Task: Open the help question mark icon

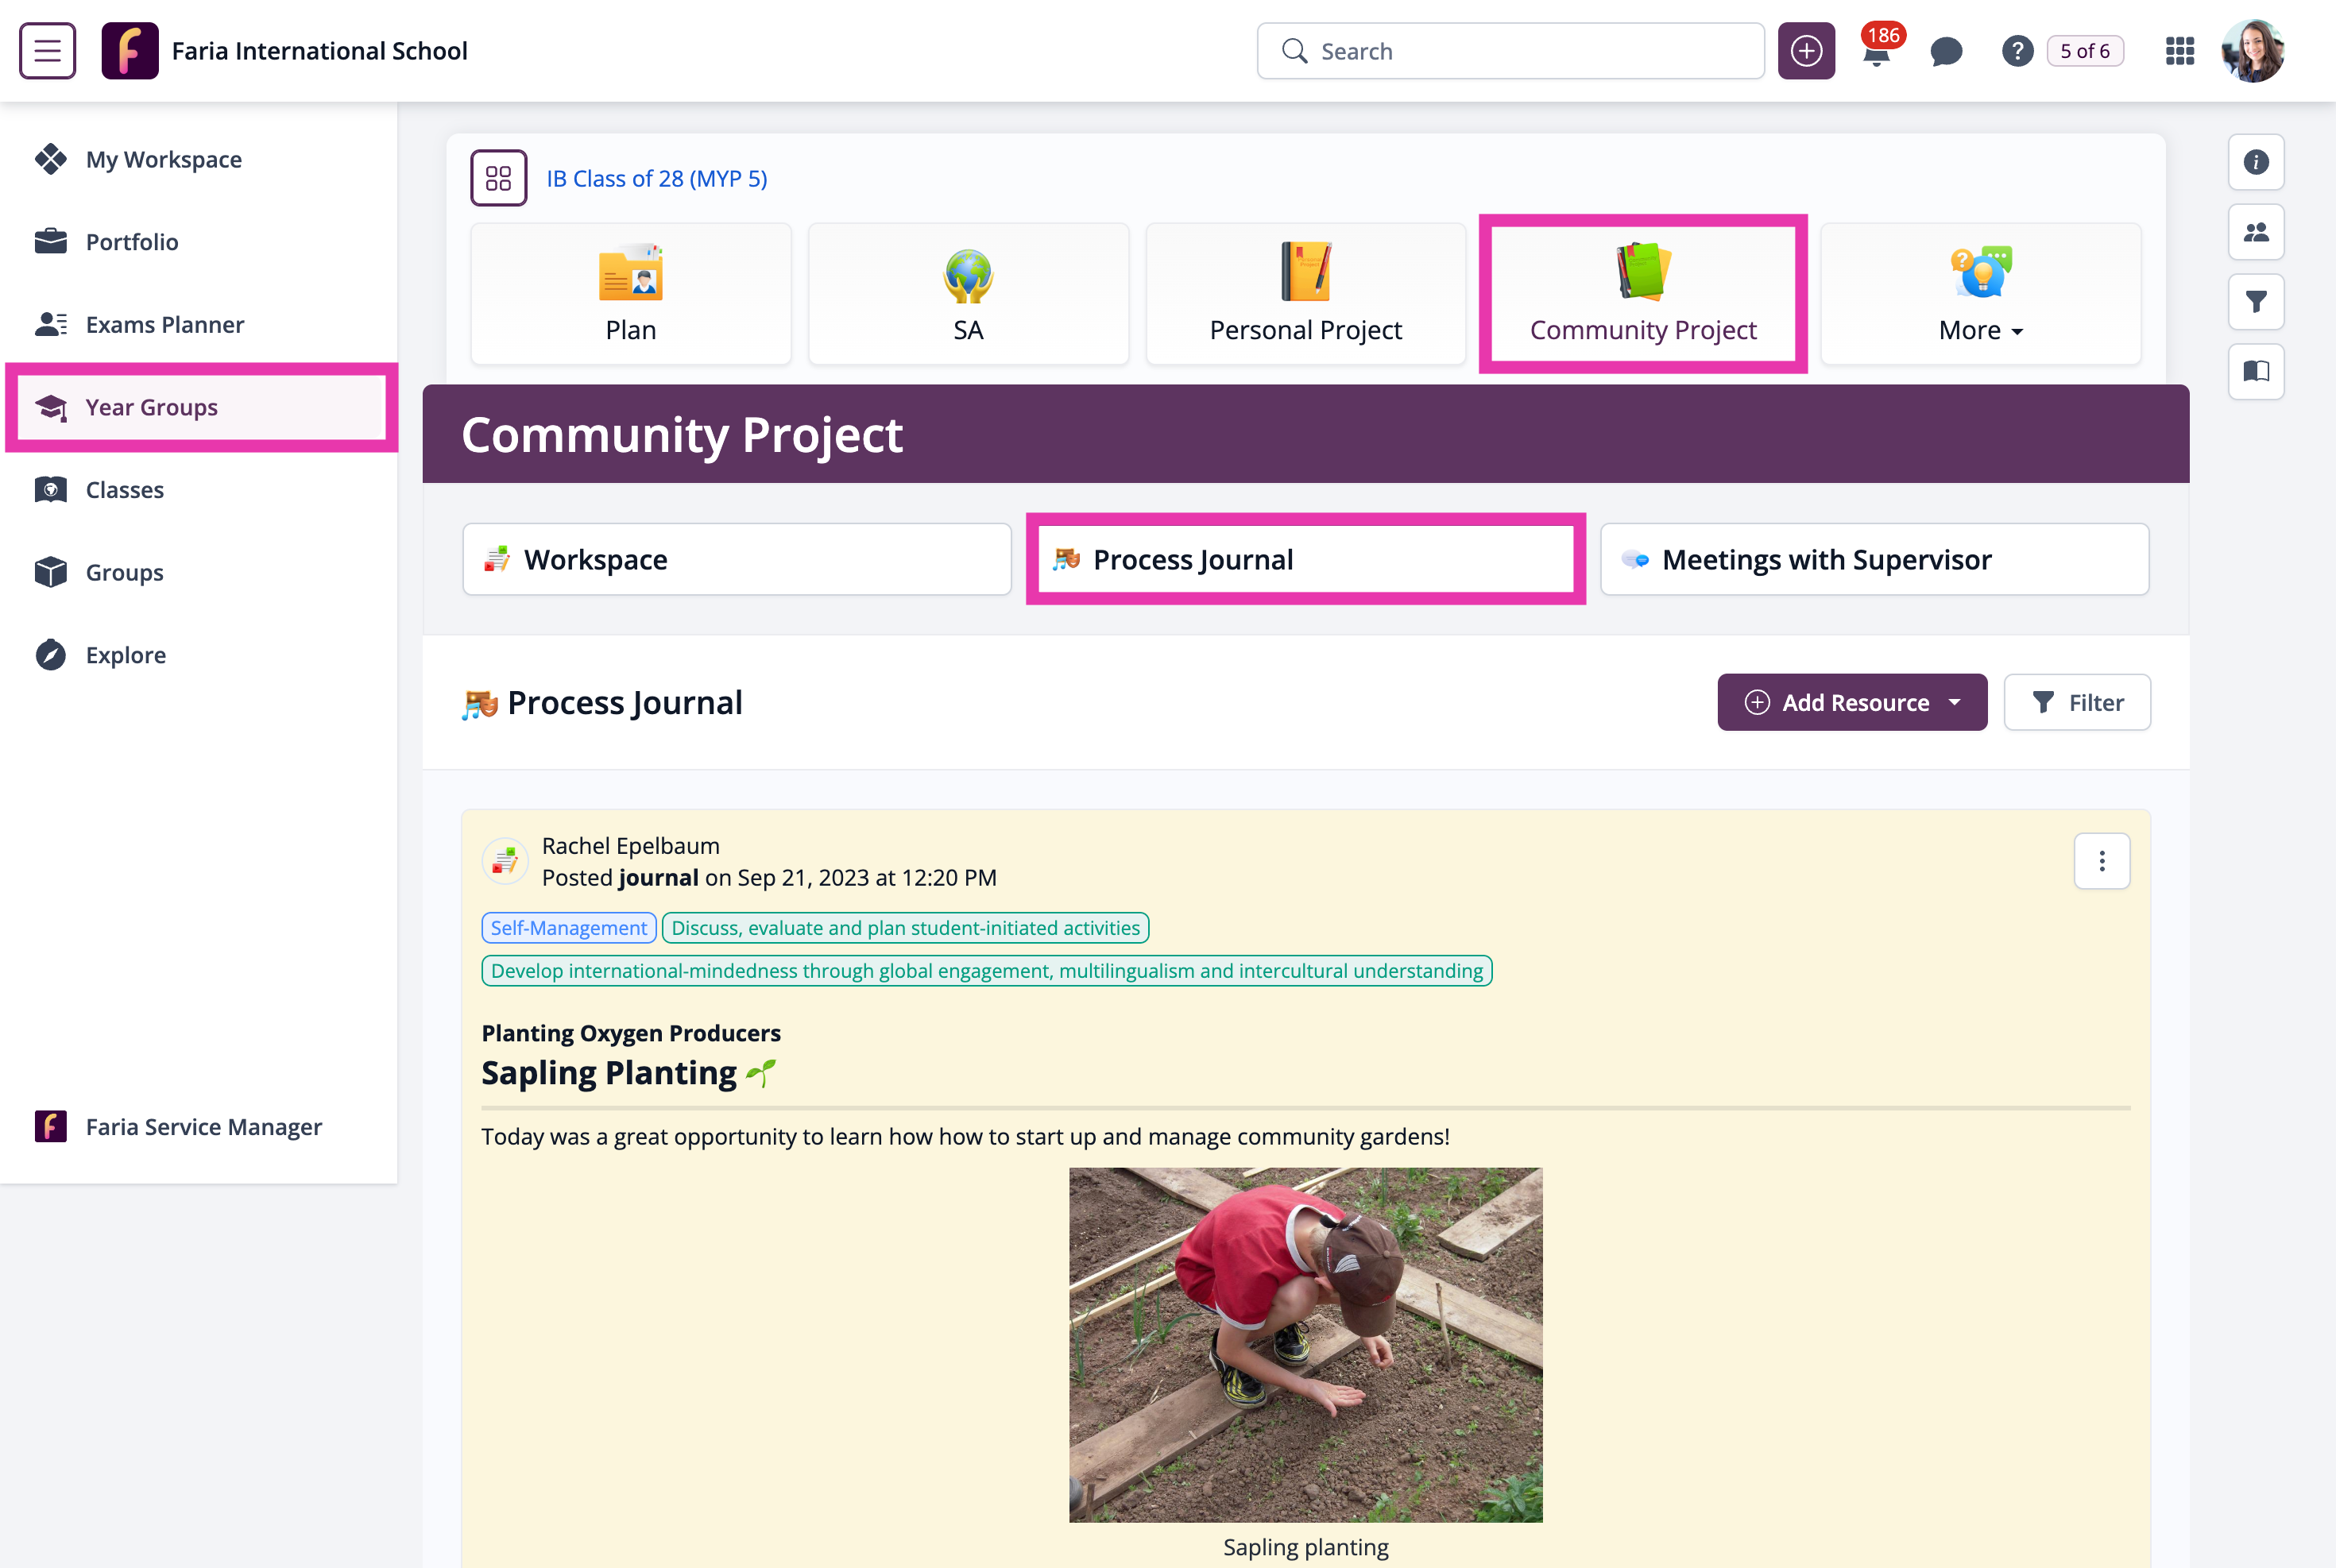Action: [2017, 51]
